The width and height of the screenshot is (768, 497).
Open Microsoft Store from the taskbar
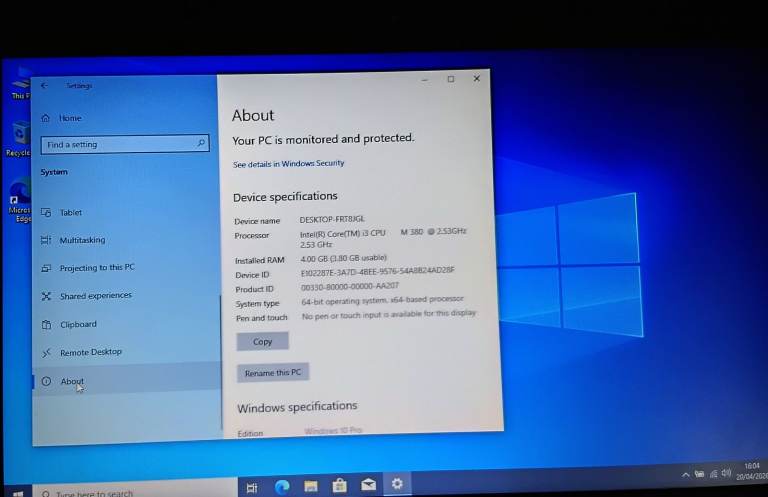click(340, 486)
